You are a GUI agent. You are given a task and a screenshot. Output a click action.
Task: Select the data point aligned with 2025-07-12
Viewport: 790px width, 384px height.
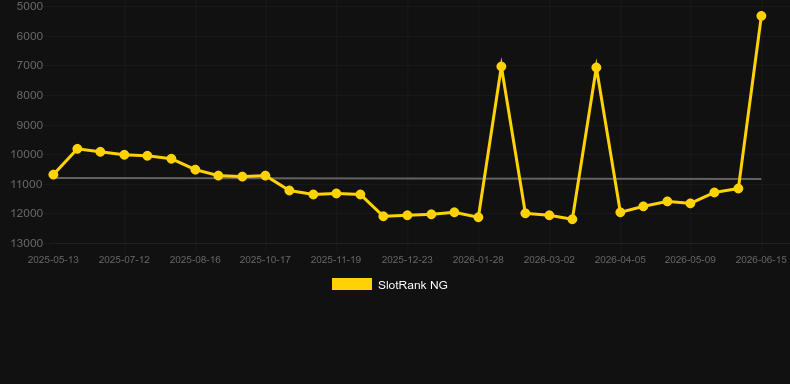tap(124, 155)
